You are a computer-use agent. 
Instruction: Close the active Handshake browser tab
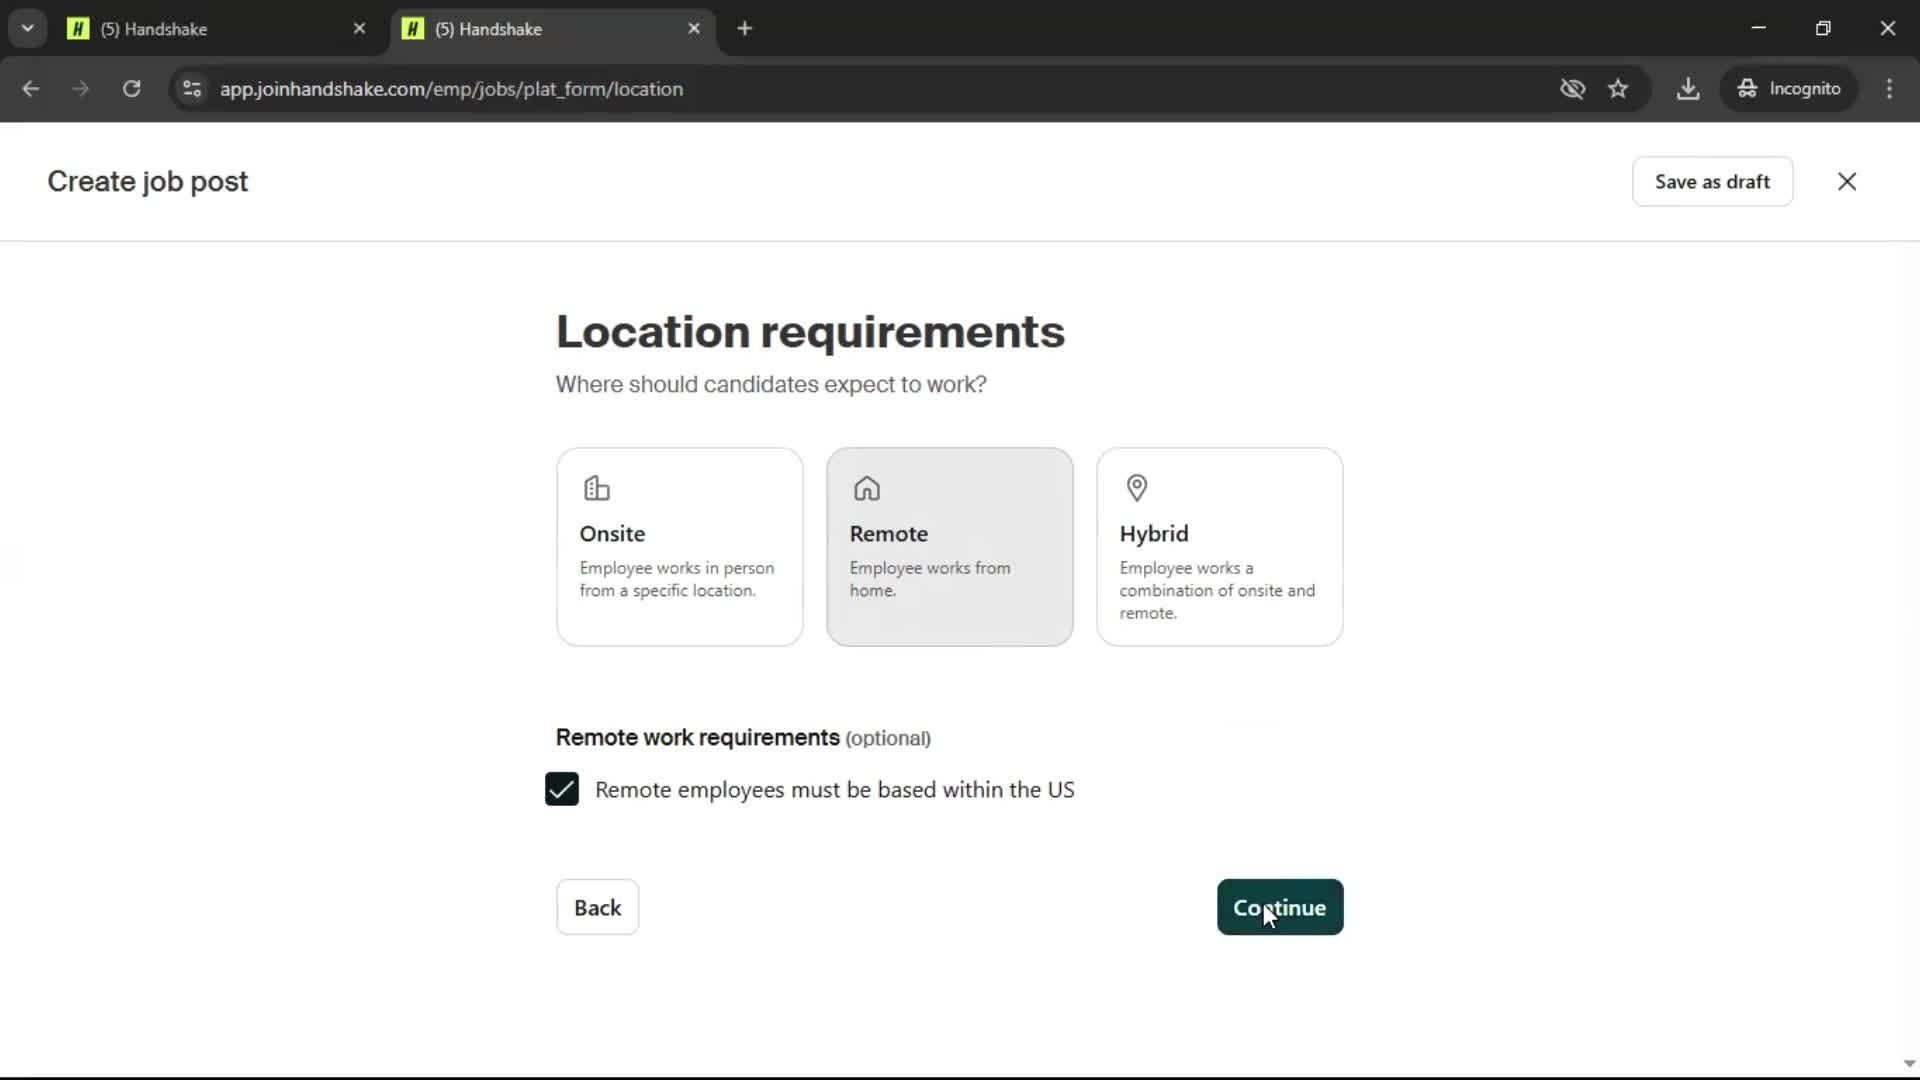point(694,29)
